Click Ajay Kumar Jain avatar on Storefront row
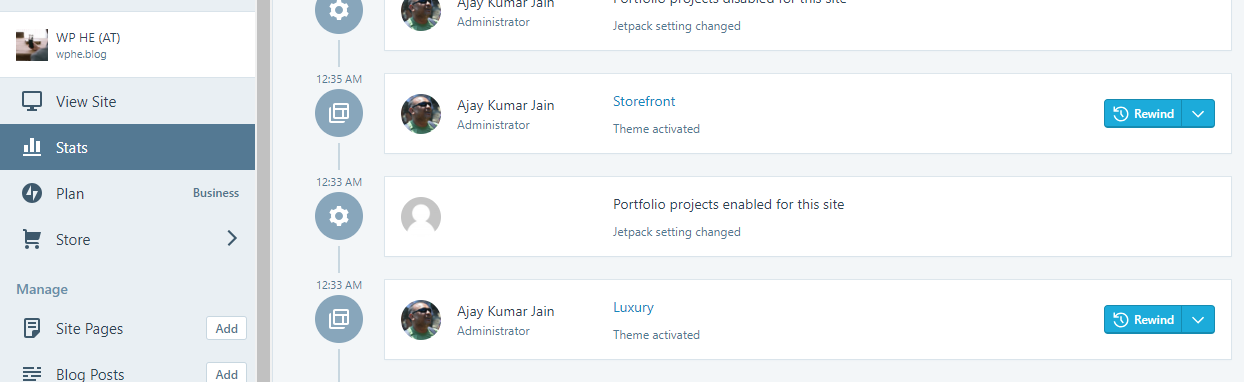The width and height of the screenshot is (1244, 382). [x=421, y=114]
